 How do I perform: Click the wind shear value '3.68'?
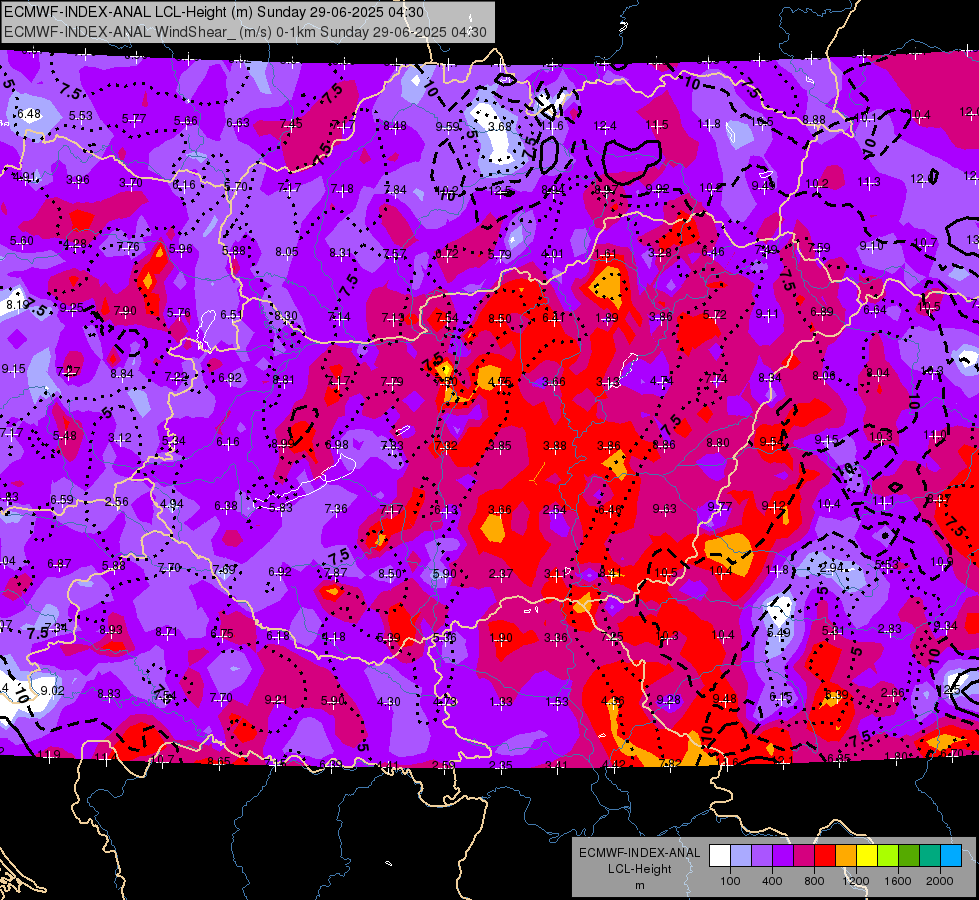point(499,126)
